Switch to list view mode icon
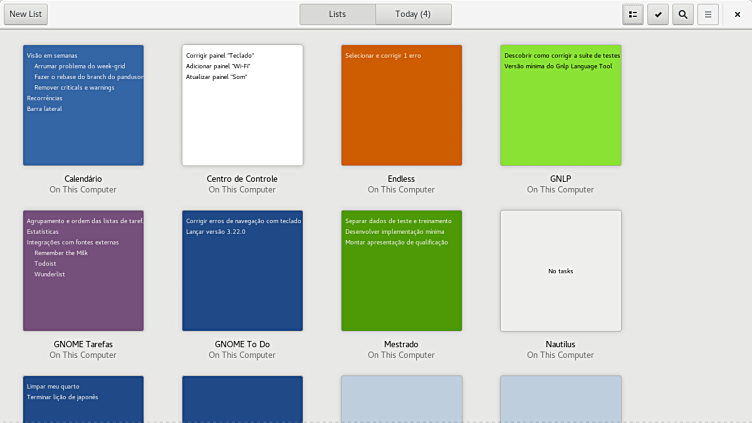The height and width of the screenshot is (423, 752). pyautogui.click(x=633, y=14)
